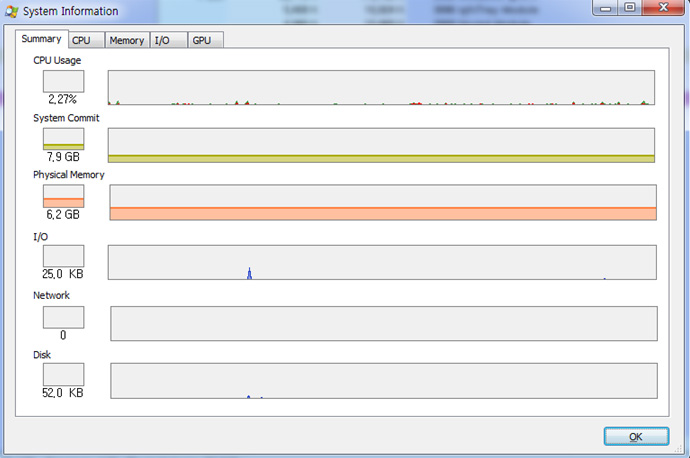690x458 pixels.
Task: Click the CPU Usage small gauge box
Action: (63, 81)
